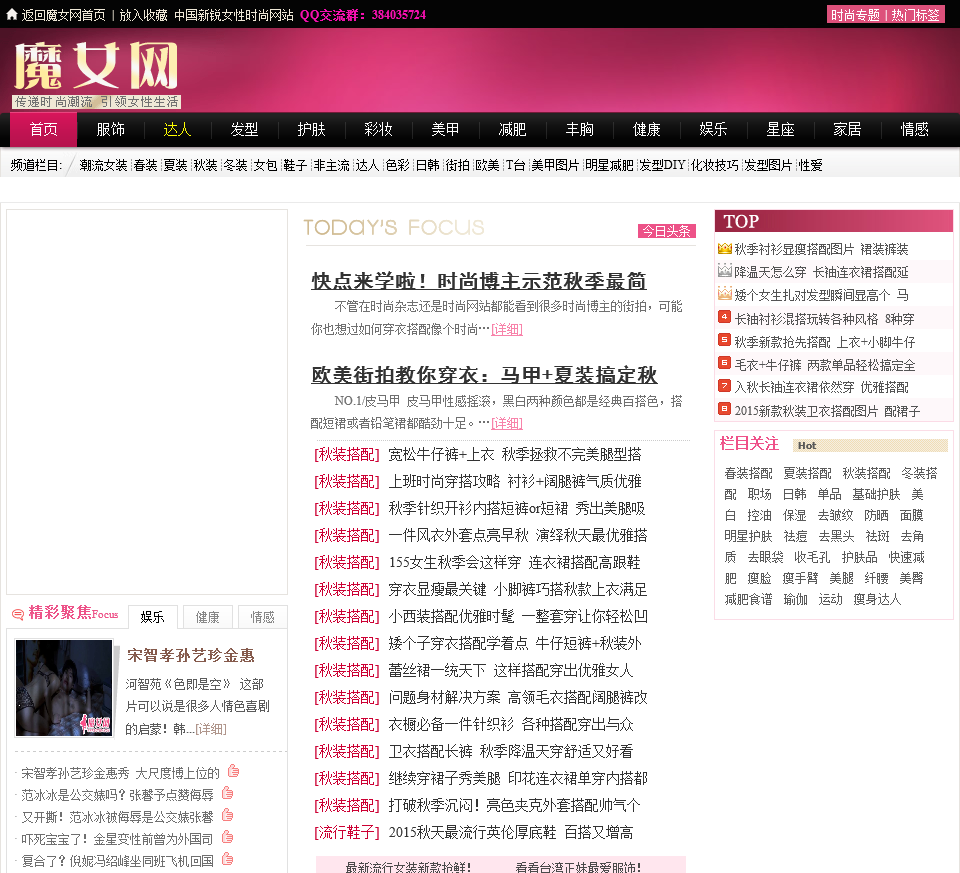
Task: Click the number 8 rank badge
Action: (x=724, y=408)
